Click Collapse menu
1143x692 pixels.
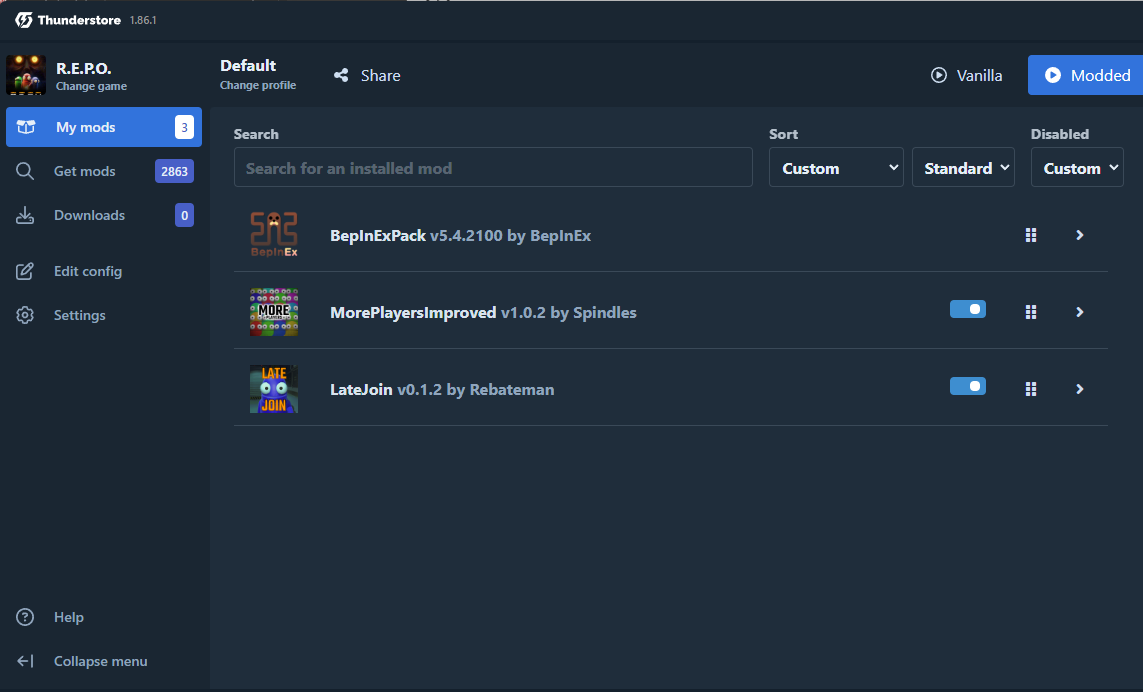[x=104, y=661]
